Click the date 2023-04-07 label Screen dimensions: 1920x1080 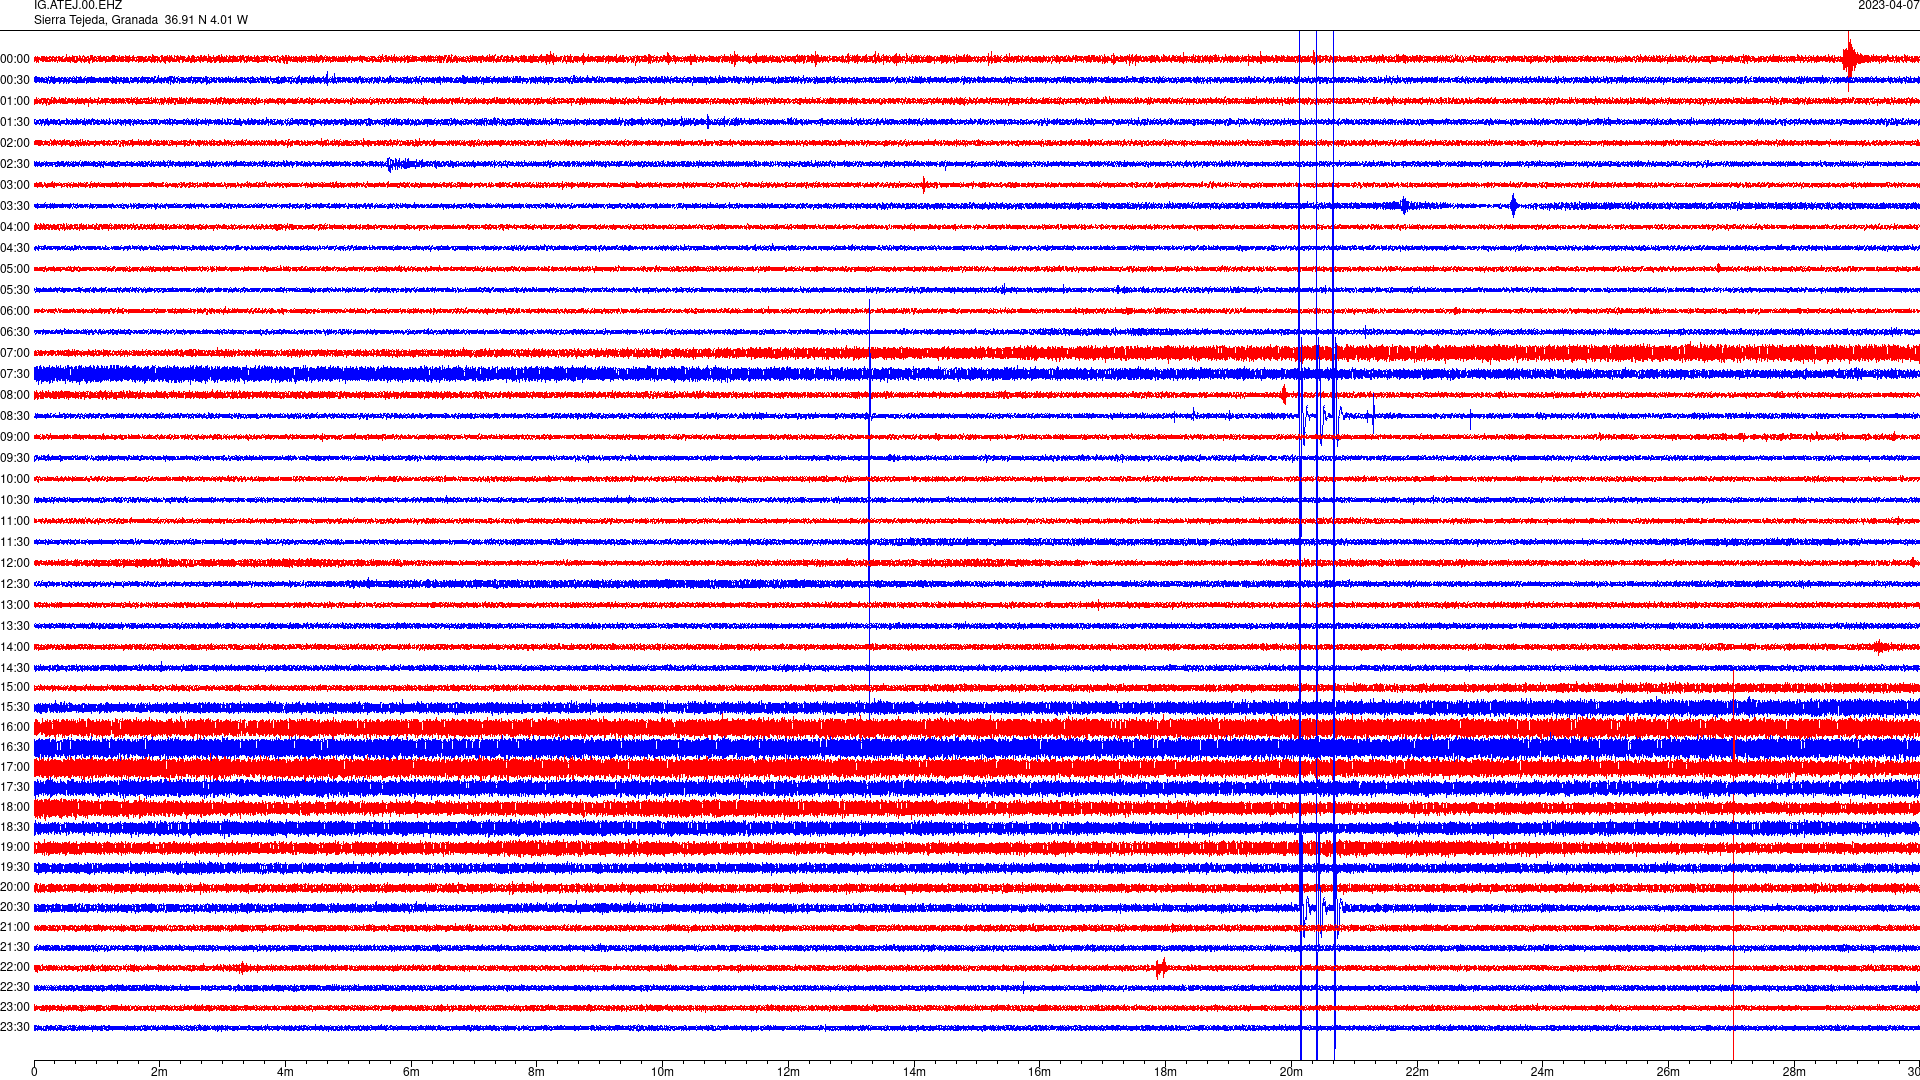(x=1888, y=6)
